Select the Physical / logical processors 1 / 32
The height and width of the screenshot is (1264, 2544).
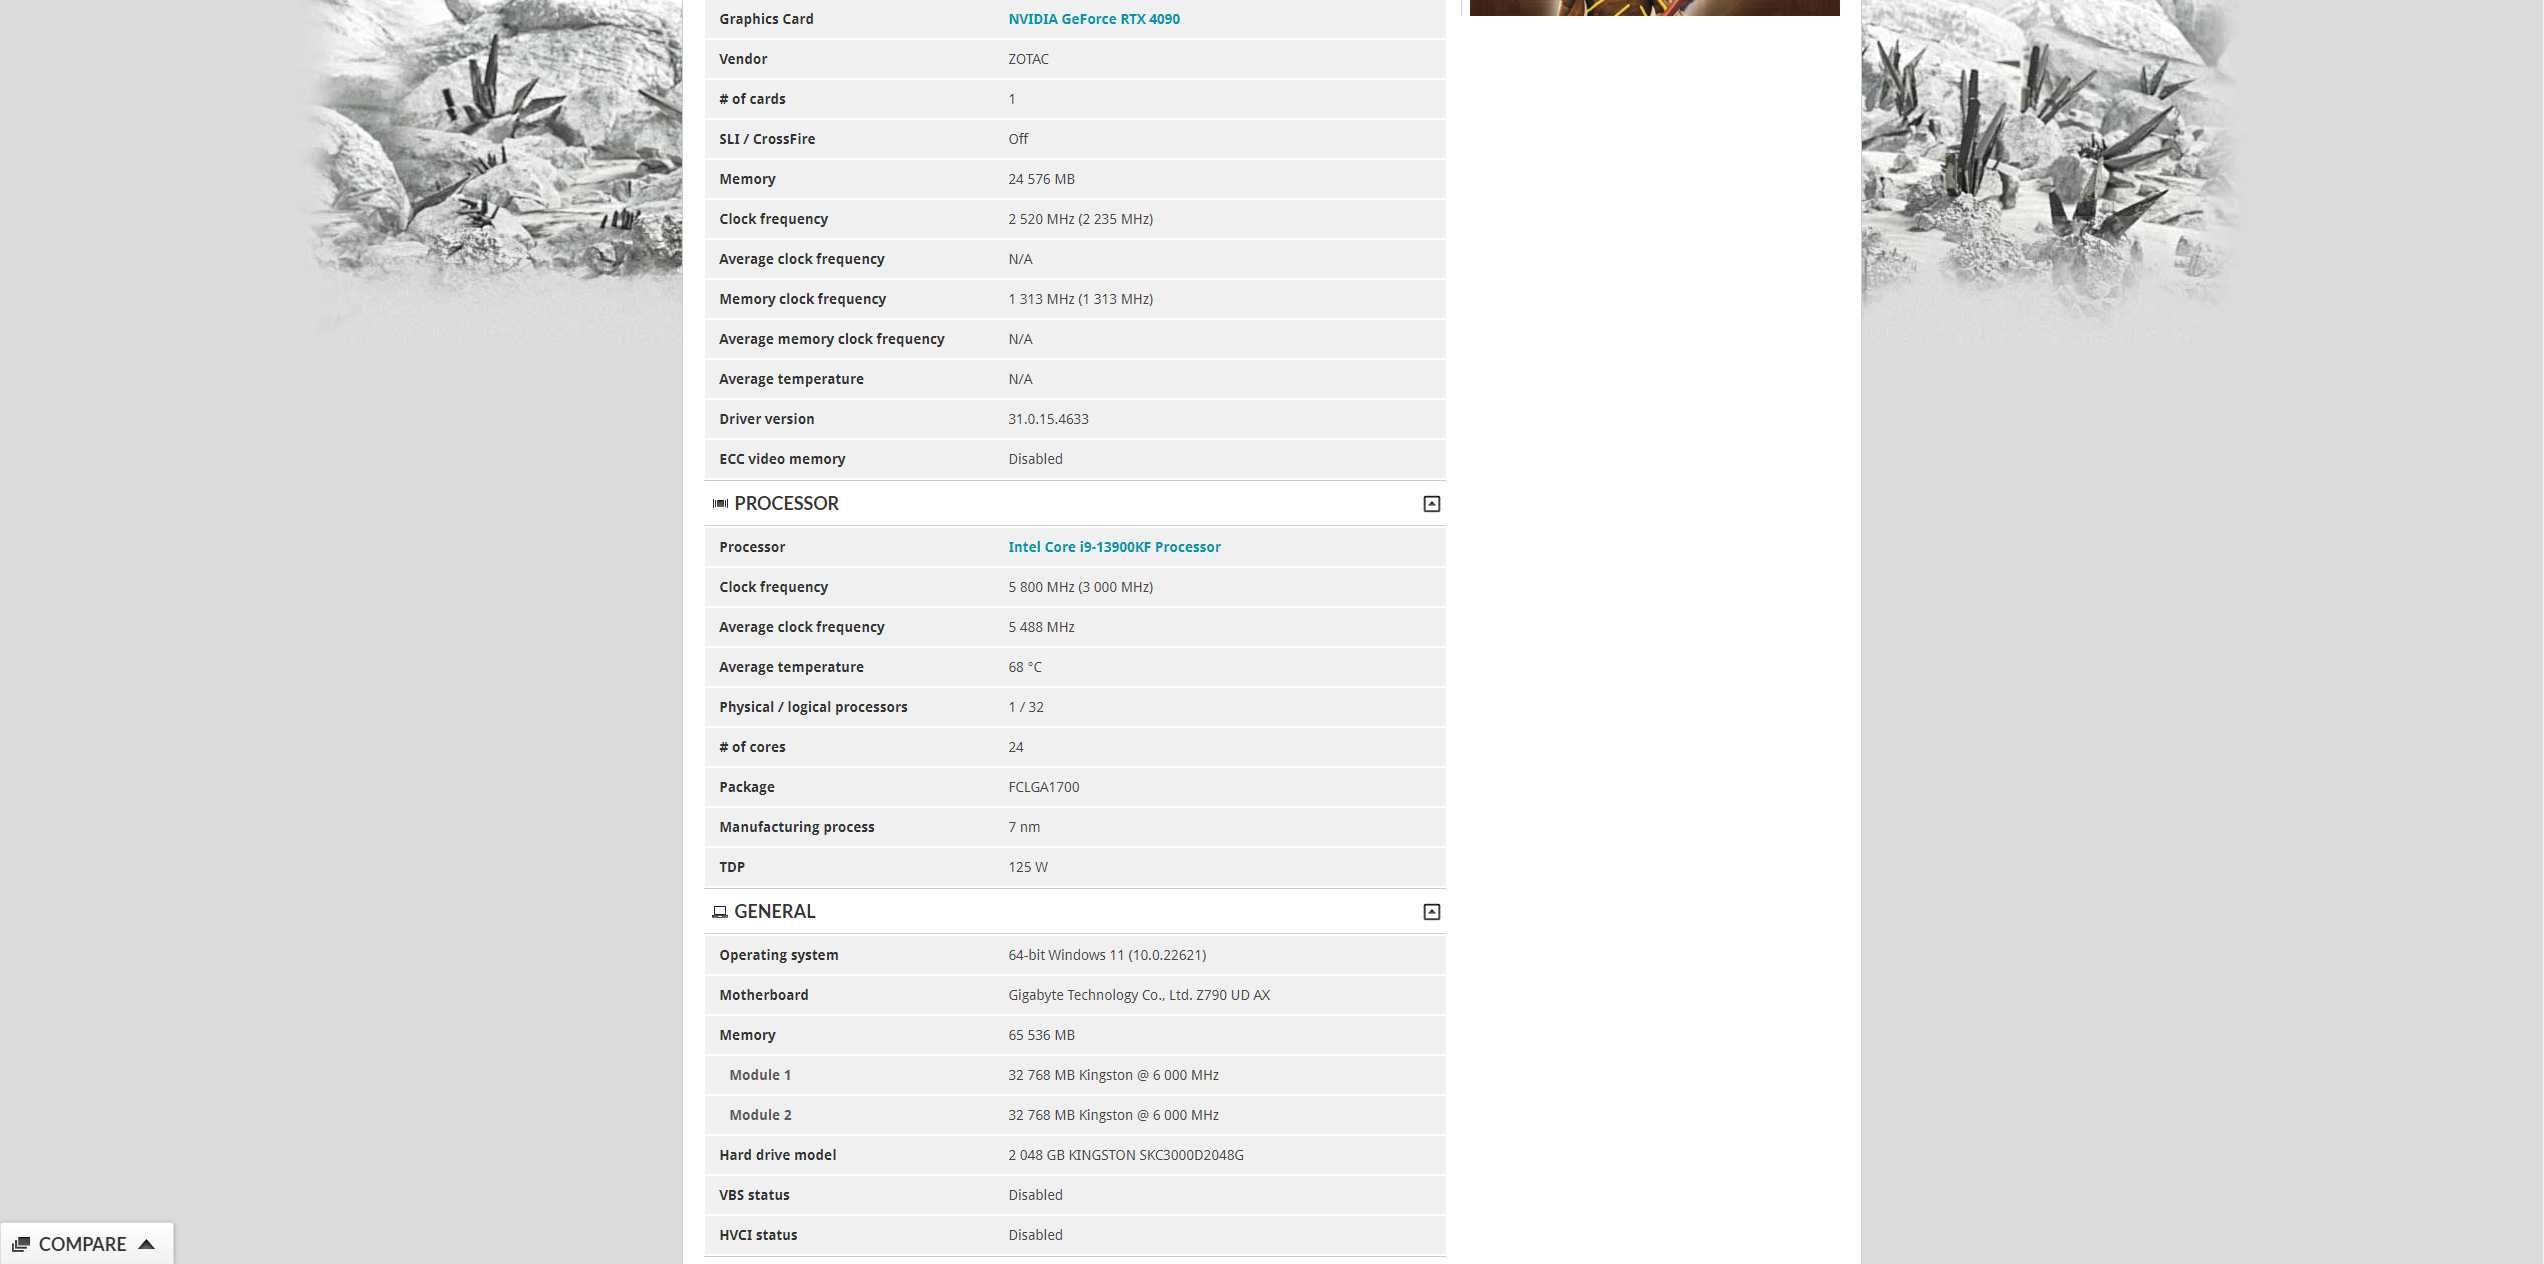click(1025, 707)
